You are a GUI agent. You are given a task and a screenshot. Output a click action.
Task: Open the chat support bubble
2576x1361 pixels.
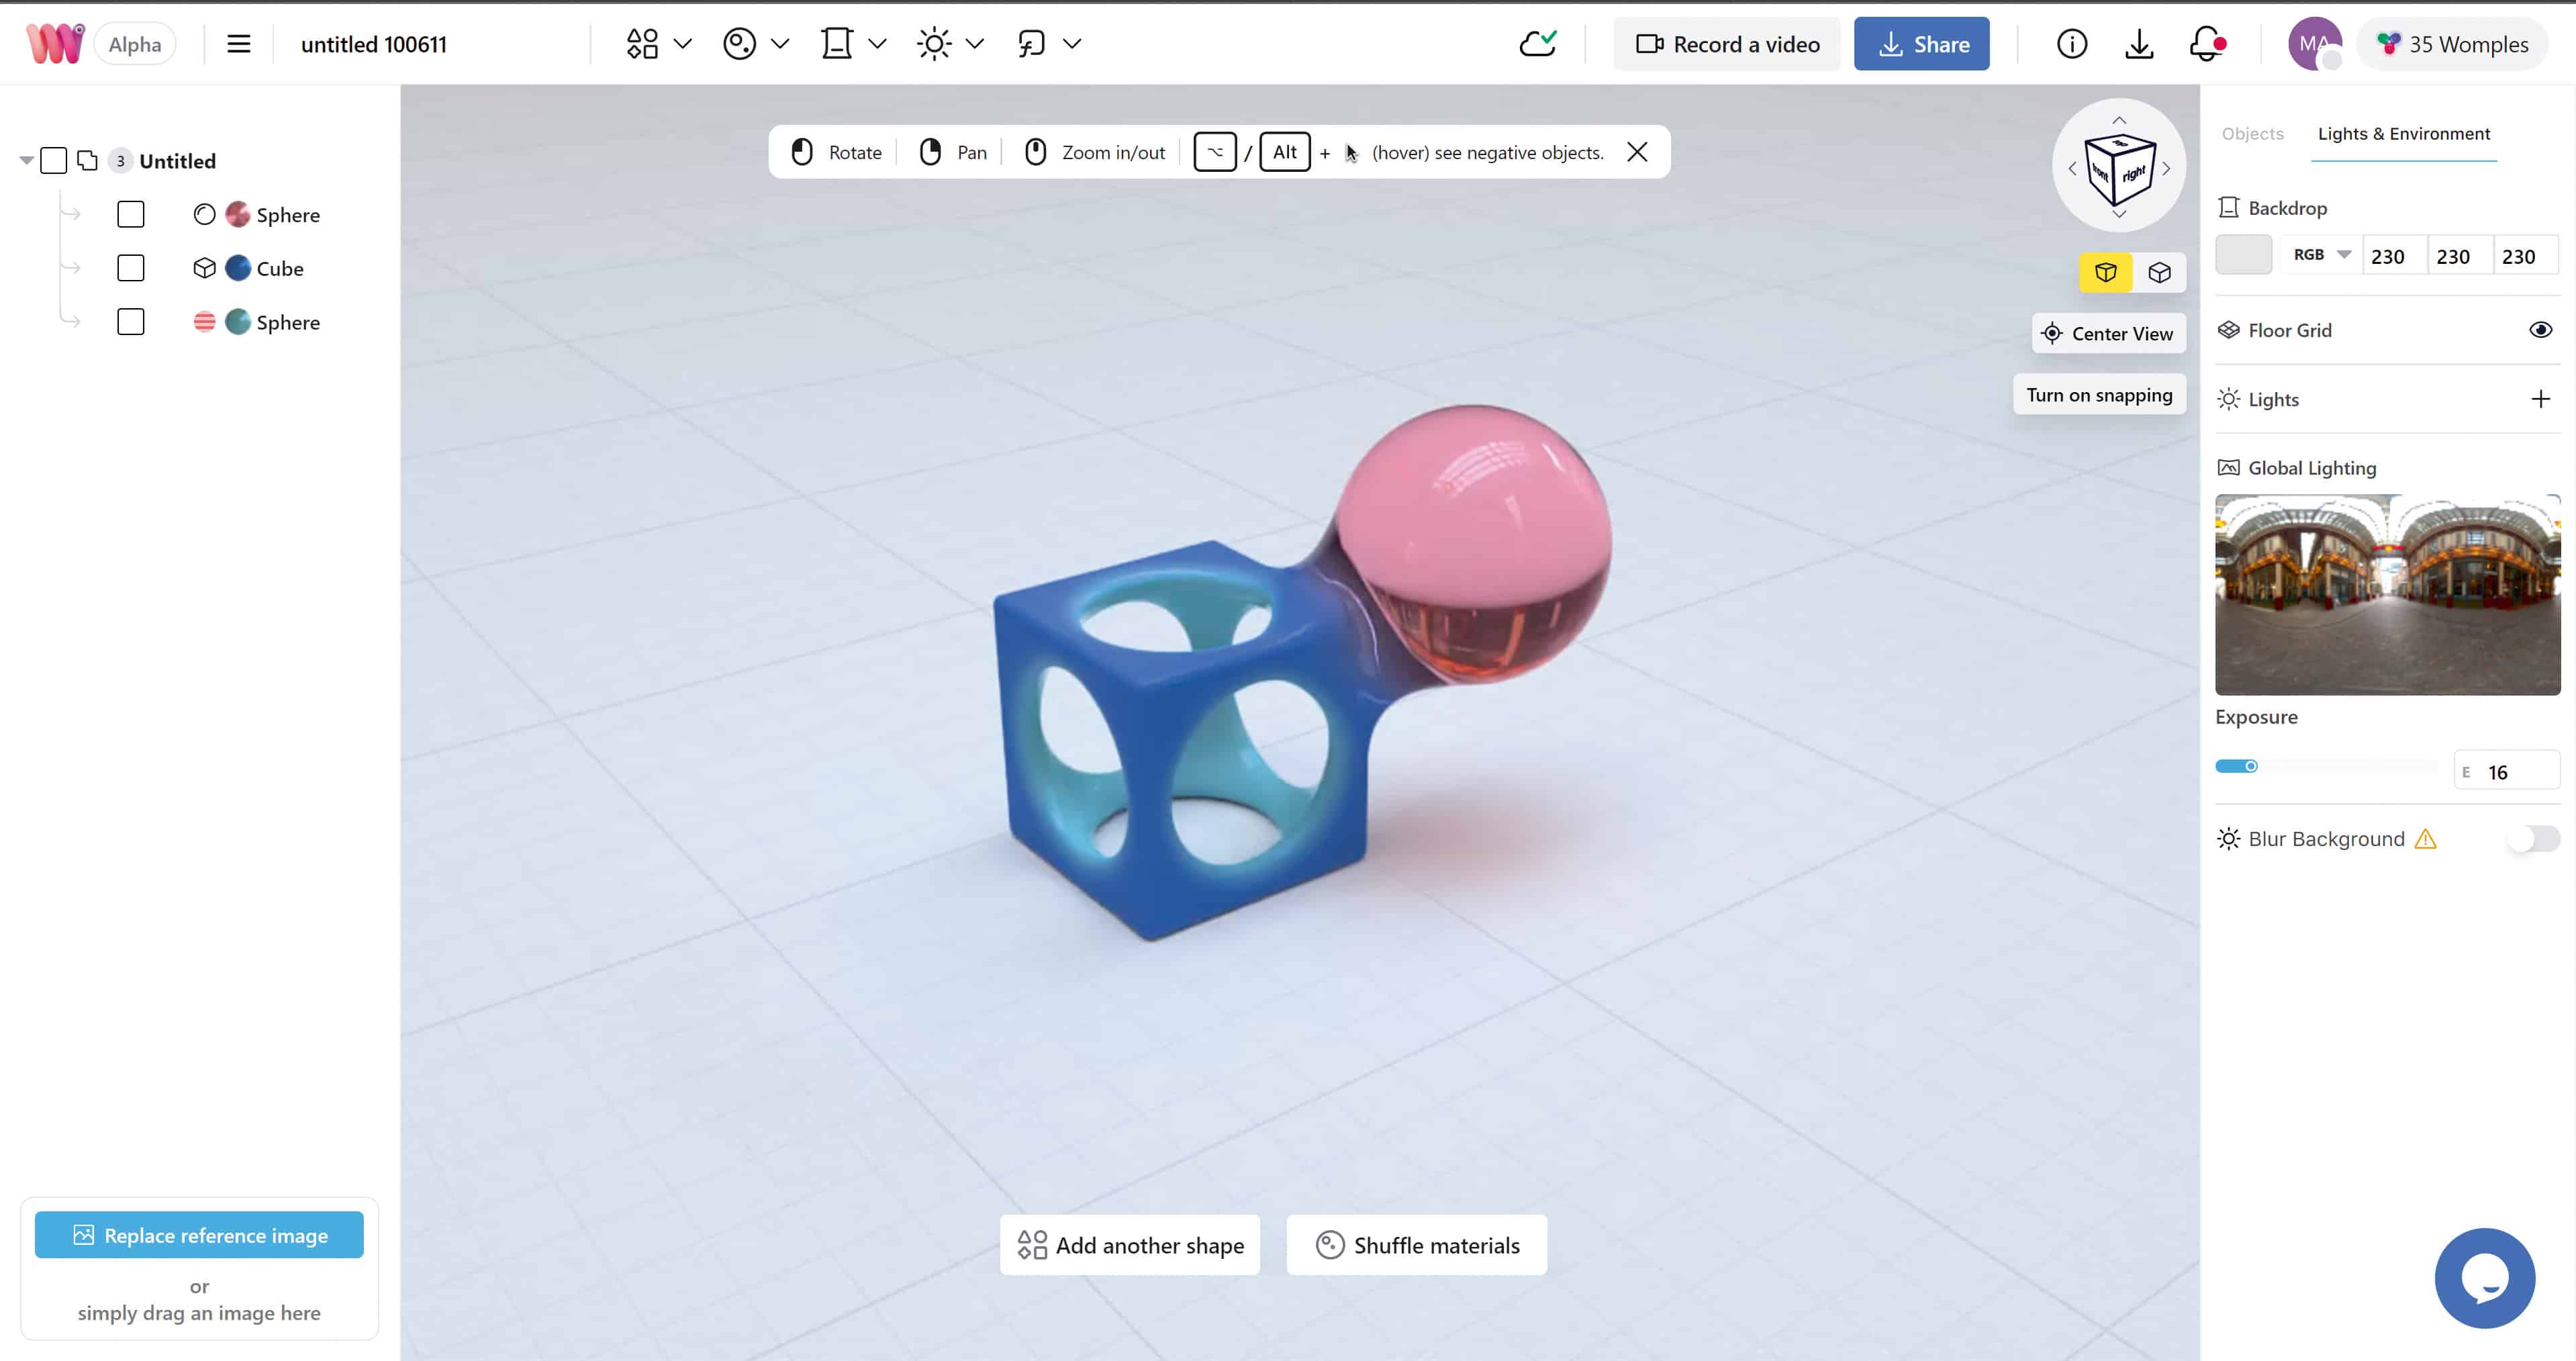click(2485, 1278)
